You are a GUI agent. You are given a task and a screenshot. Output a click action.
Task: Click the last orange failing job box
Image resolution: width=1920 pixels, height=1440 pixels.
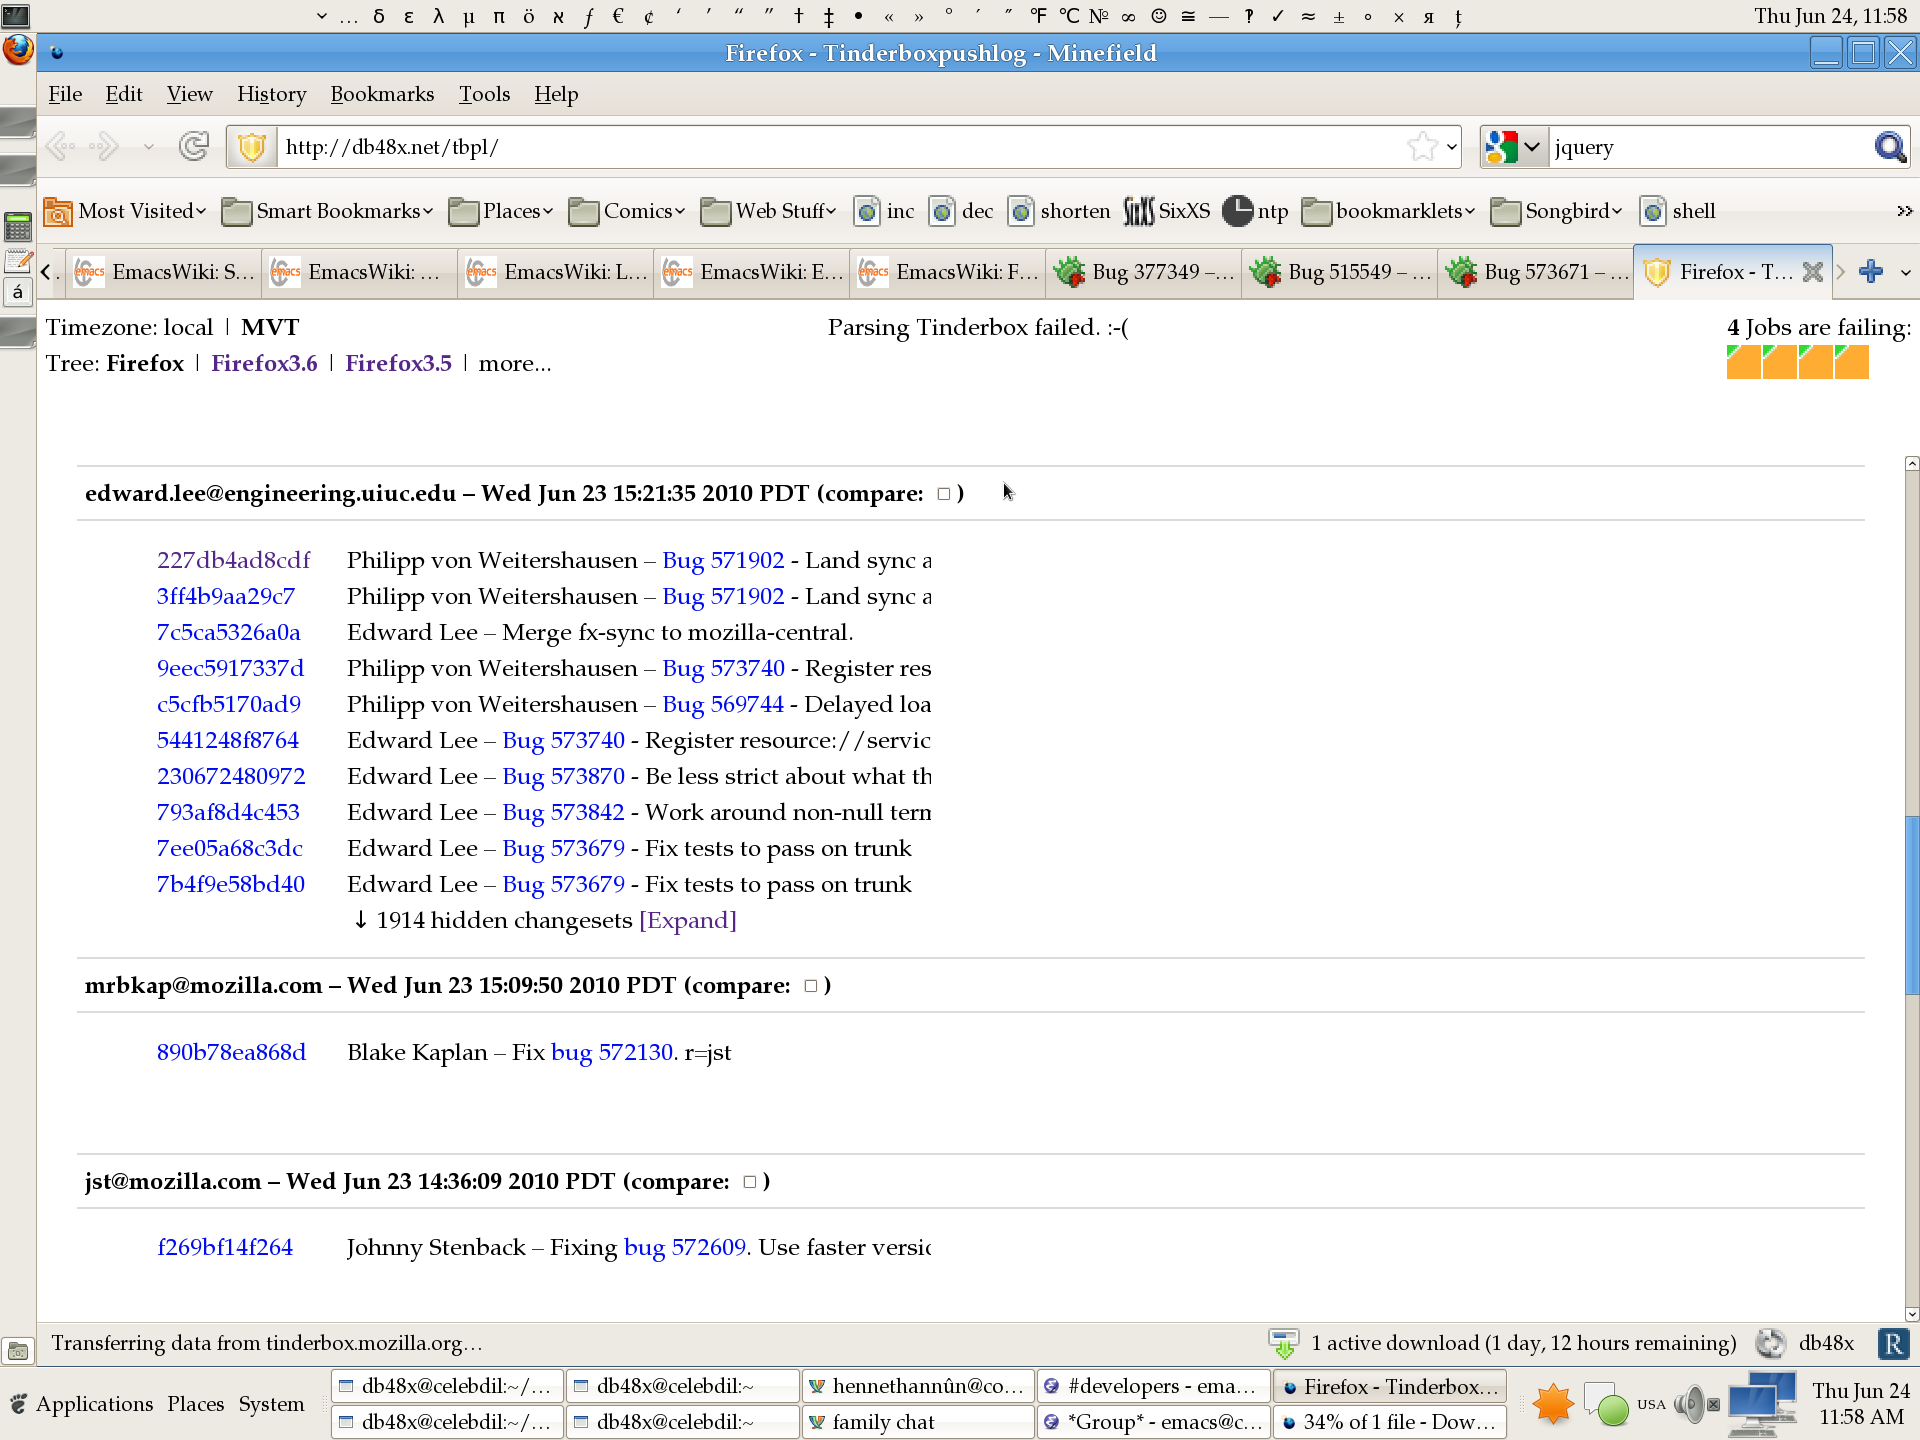[1851, 362]
